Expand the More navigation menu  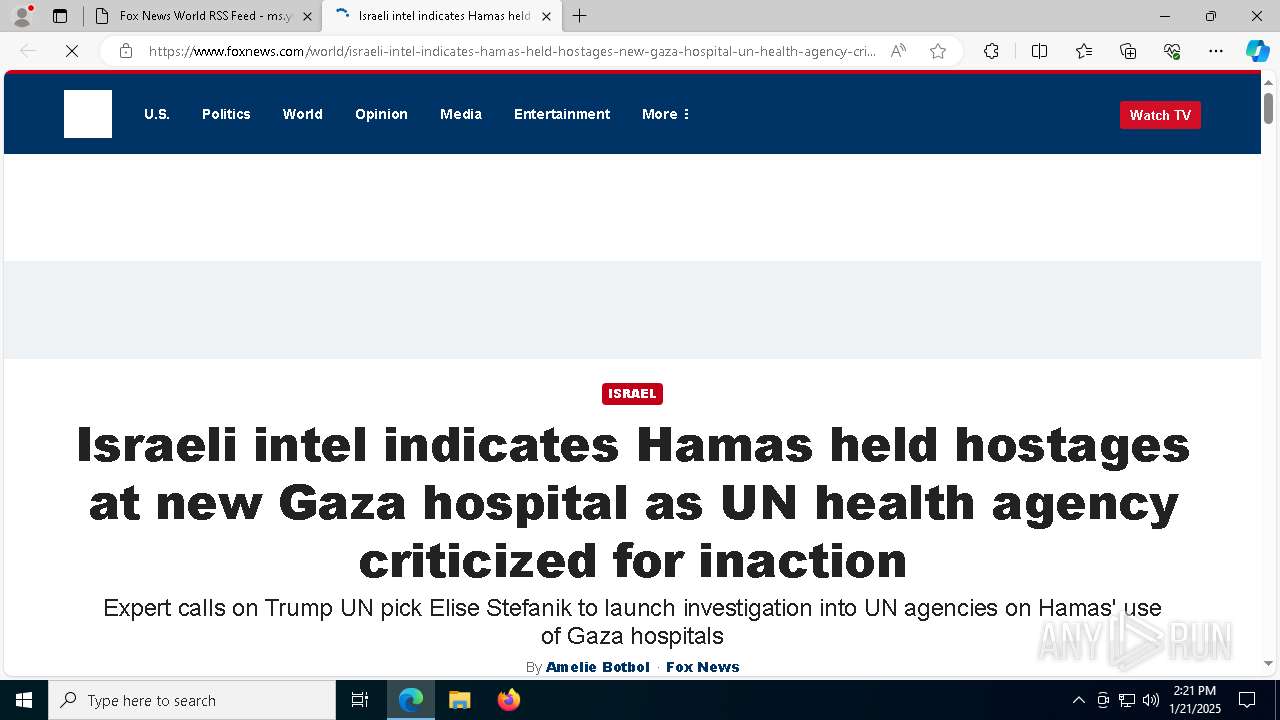coord(666,114)
